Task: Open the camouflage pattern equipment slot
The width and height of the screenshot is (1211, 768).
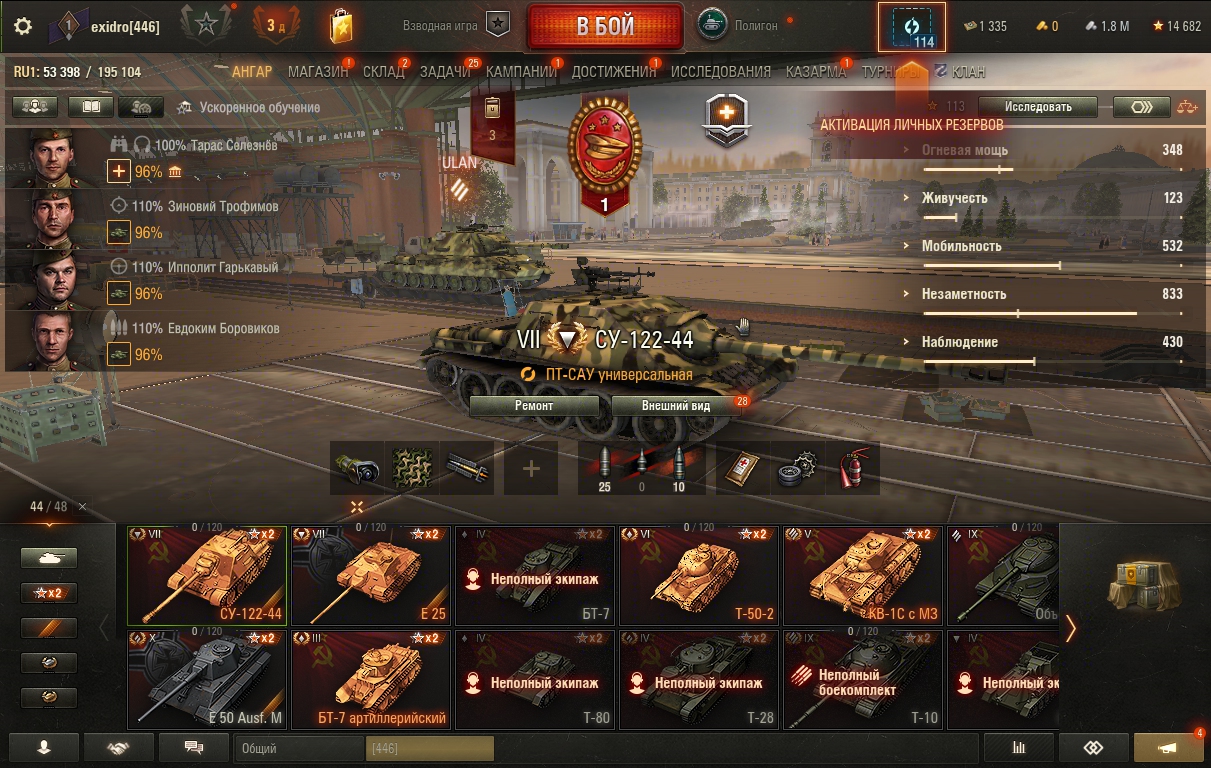Action: click(412, 468)
